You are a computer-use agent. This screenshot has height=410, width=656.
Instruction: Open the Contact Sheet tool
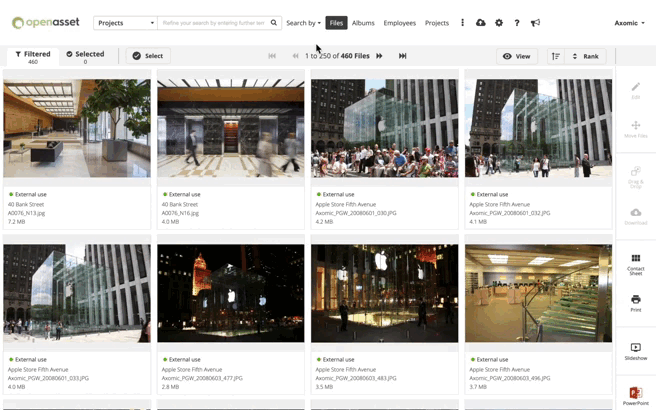pos(636,264)
